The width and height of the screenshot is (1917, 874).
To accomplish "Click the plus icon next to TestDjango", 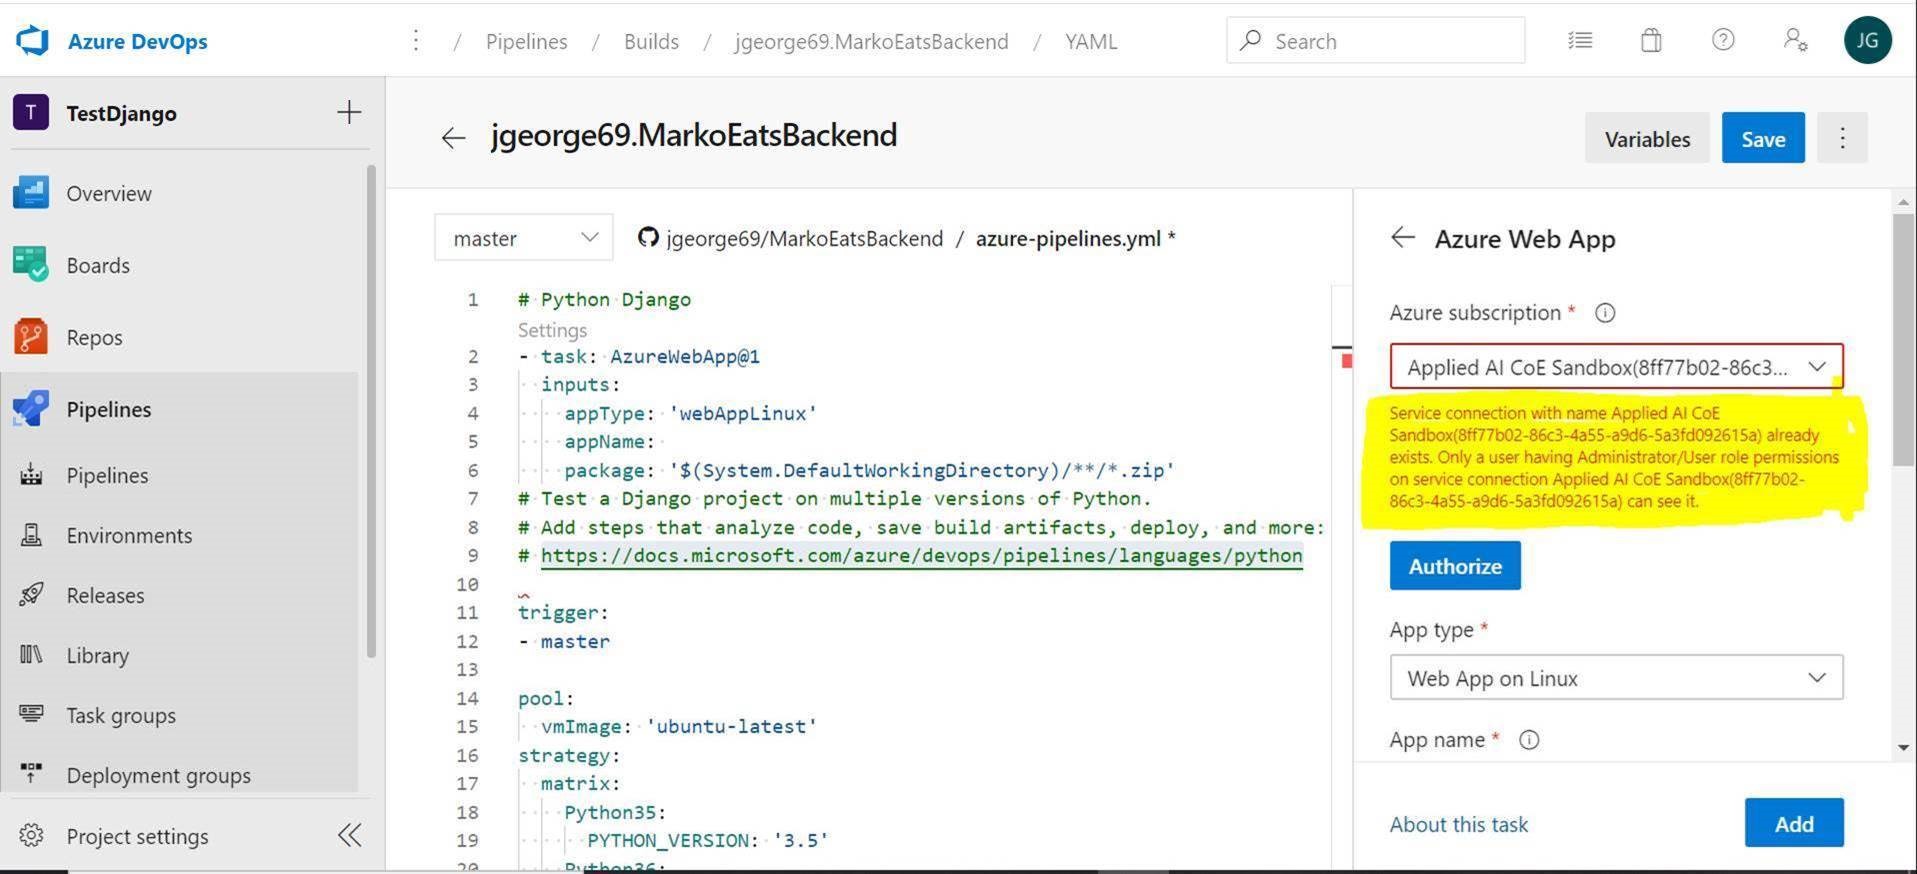I will pyautogui.click(x=348, y=112).
